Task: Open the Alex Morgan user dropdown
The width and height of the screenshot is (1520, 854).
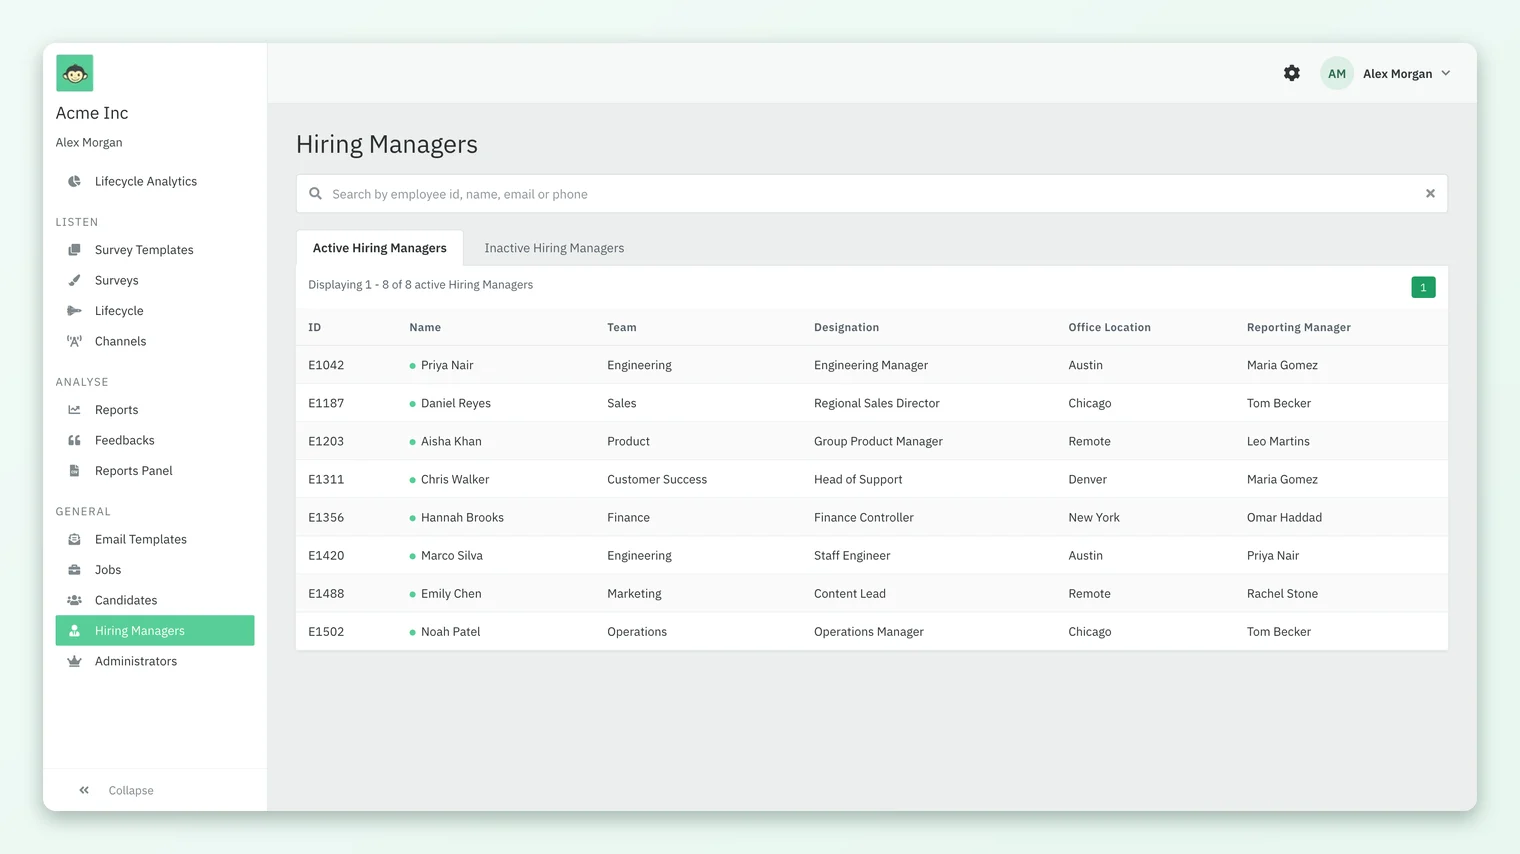Action: [1407, 74]
